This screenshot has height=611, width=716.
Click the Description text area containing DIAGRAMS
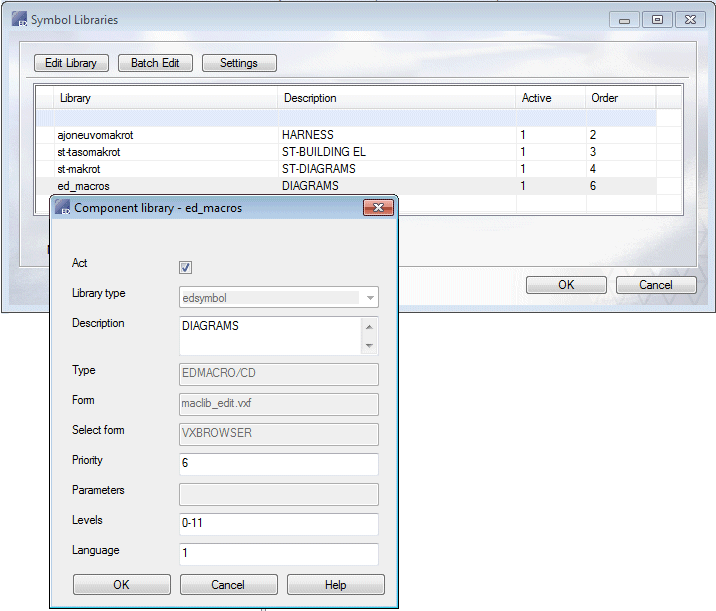point(270,336)
